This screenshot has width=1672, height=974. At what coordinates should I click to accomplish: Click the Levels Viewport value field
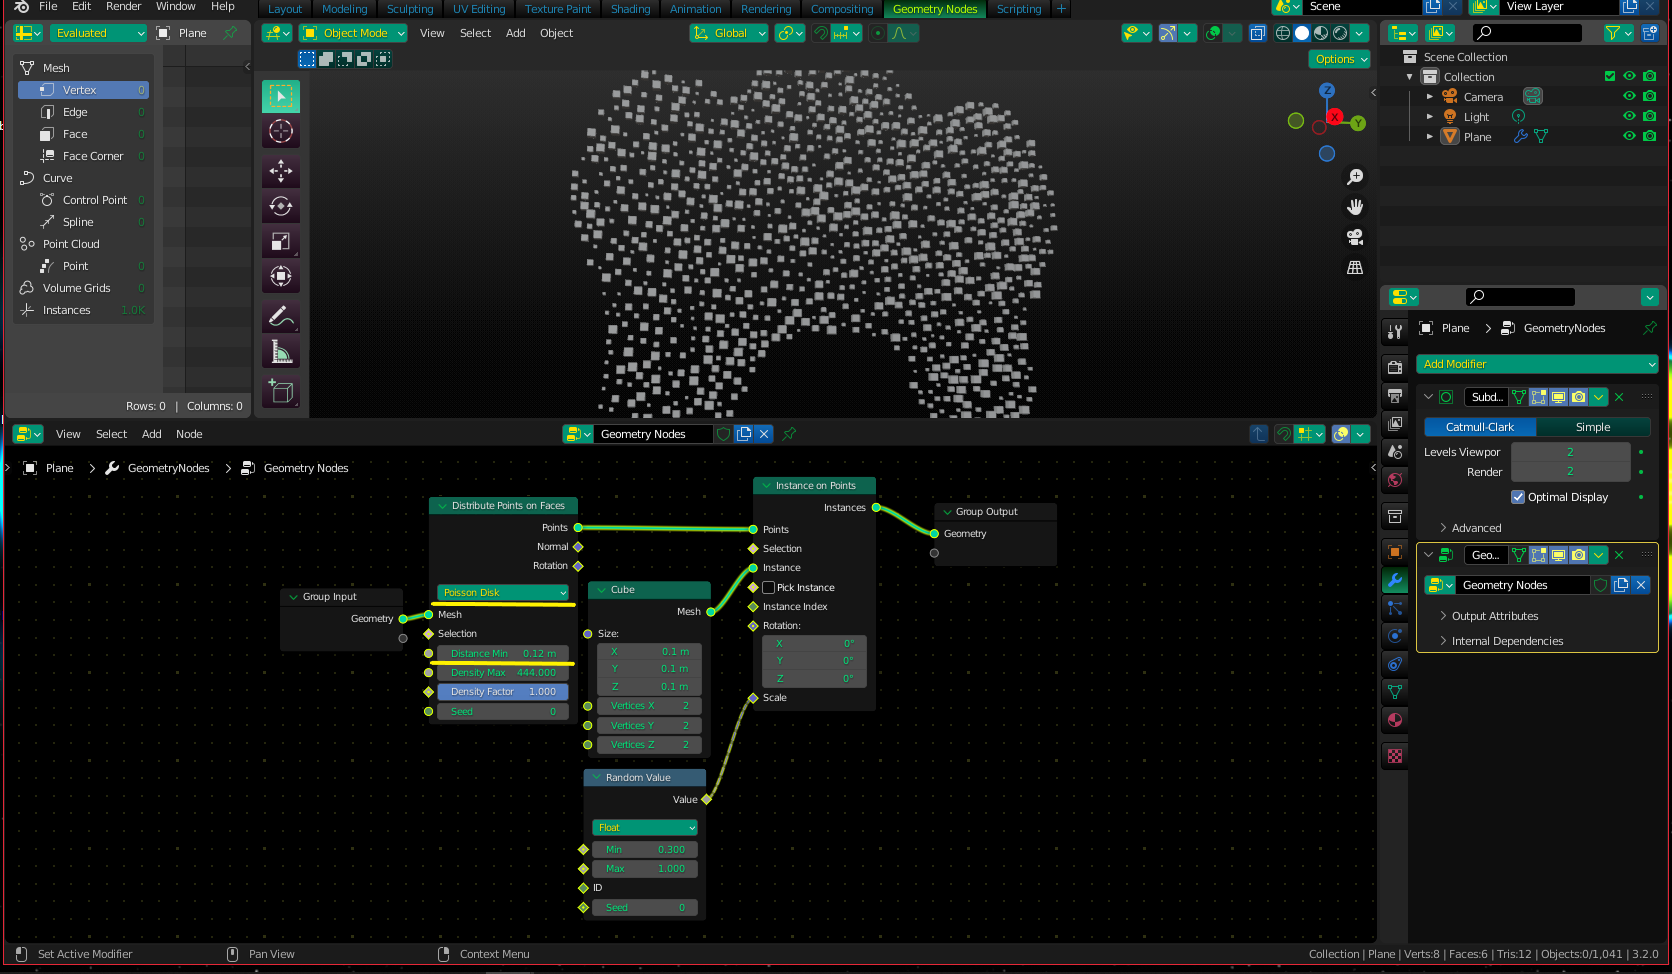click(1570, 452)
